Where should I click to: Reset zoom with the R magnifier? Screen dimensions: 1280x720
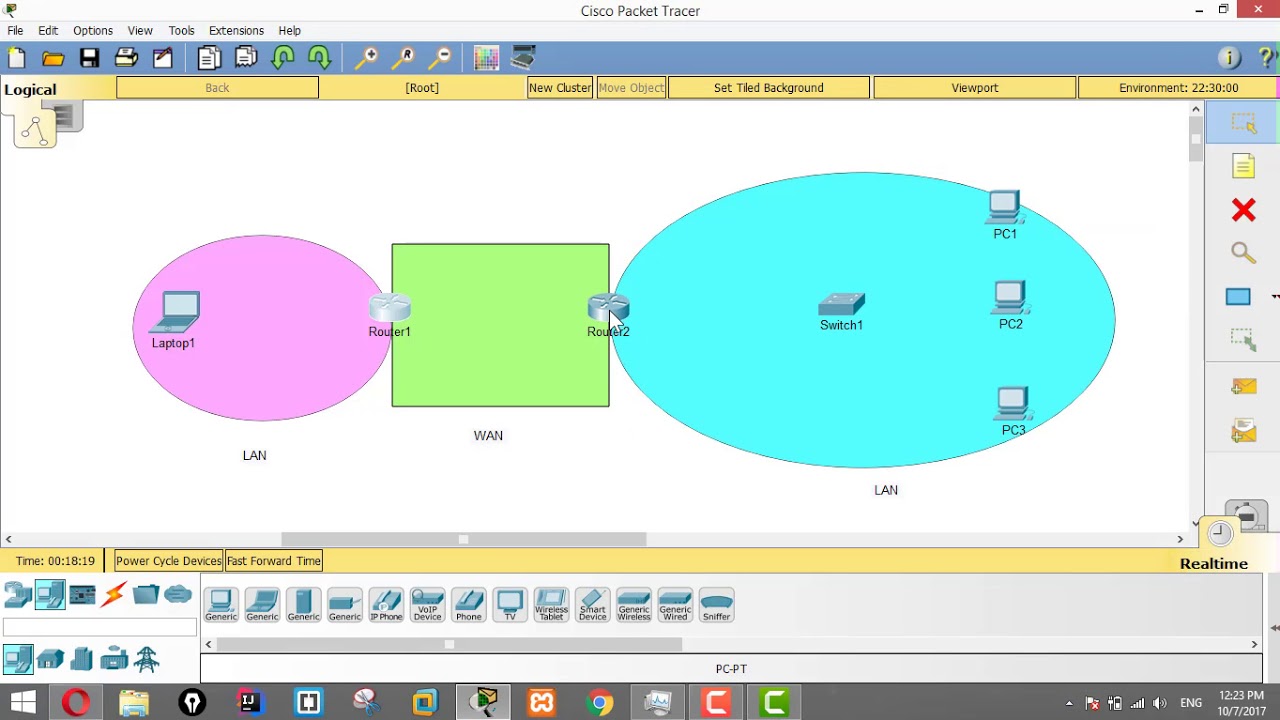[403, 58]
